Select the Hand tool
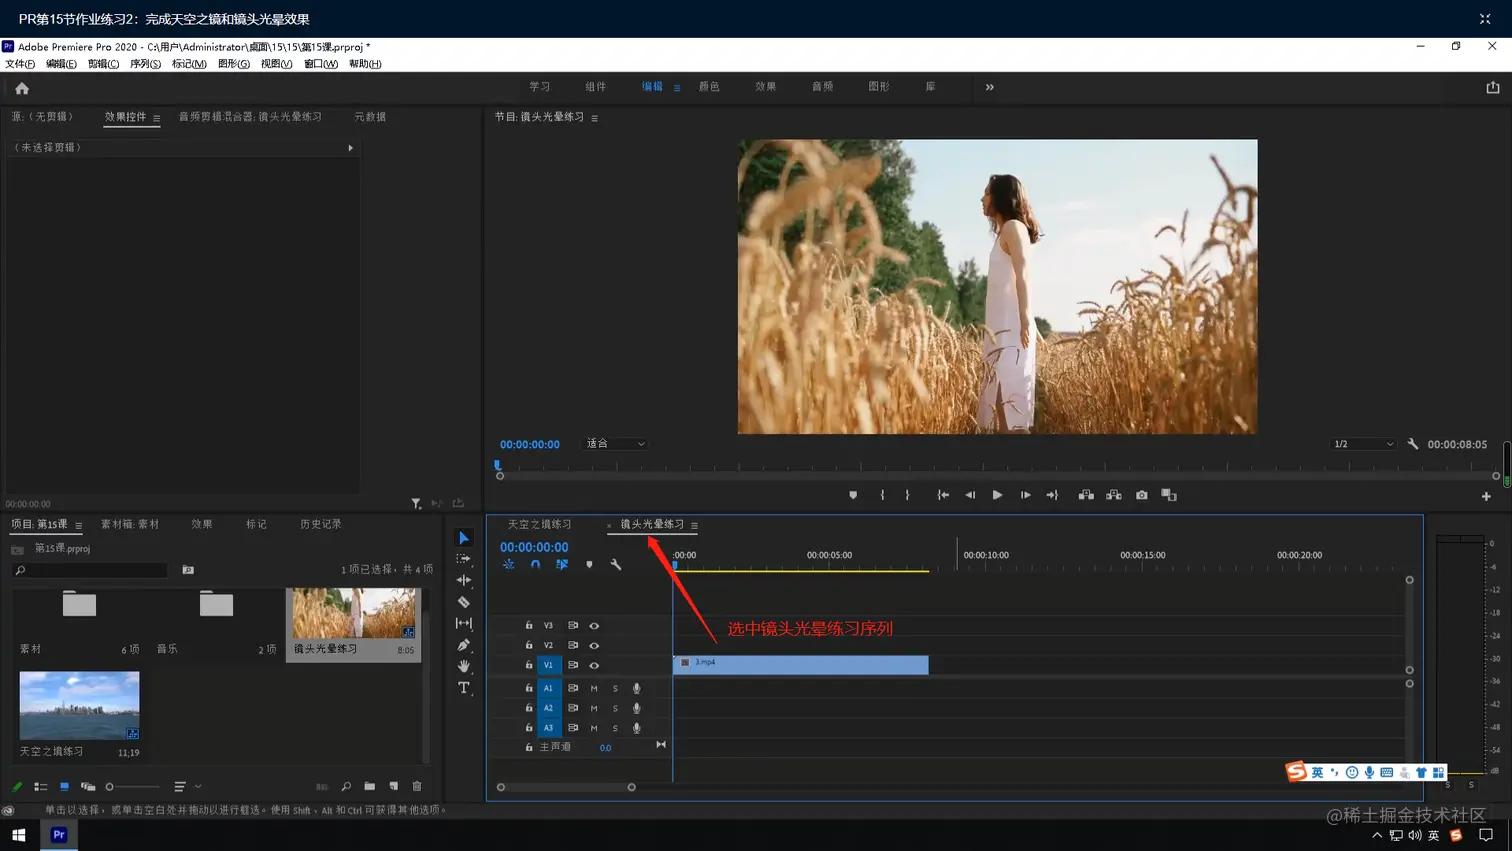This screenshot has height=851, width=1512. (464, 666)
